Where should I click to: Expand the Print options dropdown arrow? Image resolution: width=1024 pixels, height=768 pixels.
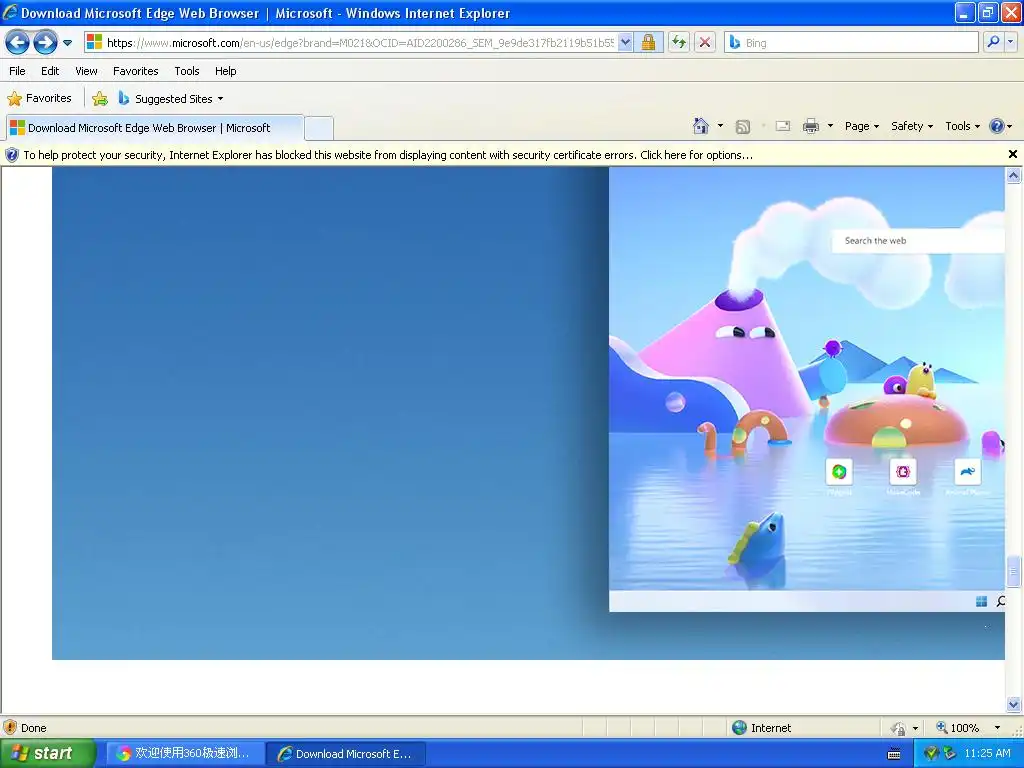click(830, 126)
